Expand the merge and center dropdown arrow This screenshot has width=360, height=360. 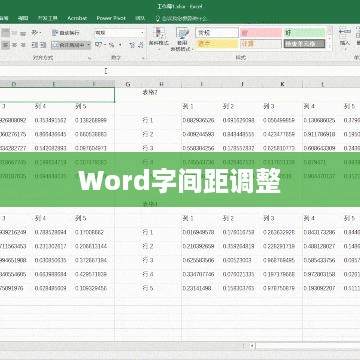(x=88, y=45)
